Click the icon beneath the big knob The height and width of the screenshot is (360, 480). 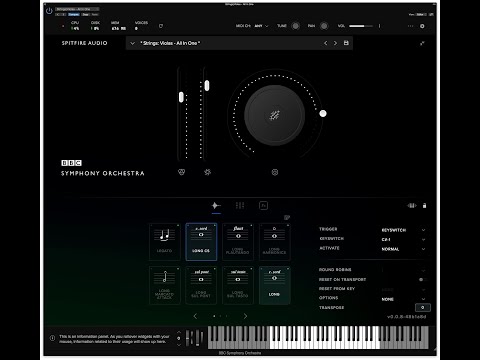275,172
